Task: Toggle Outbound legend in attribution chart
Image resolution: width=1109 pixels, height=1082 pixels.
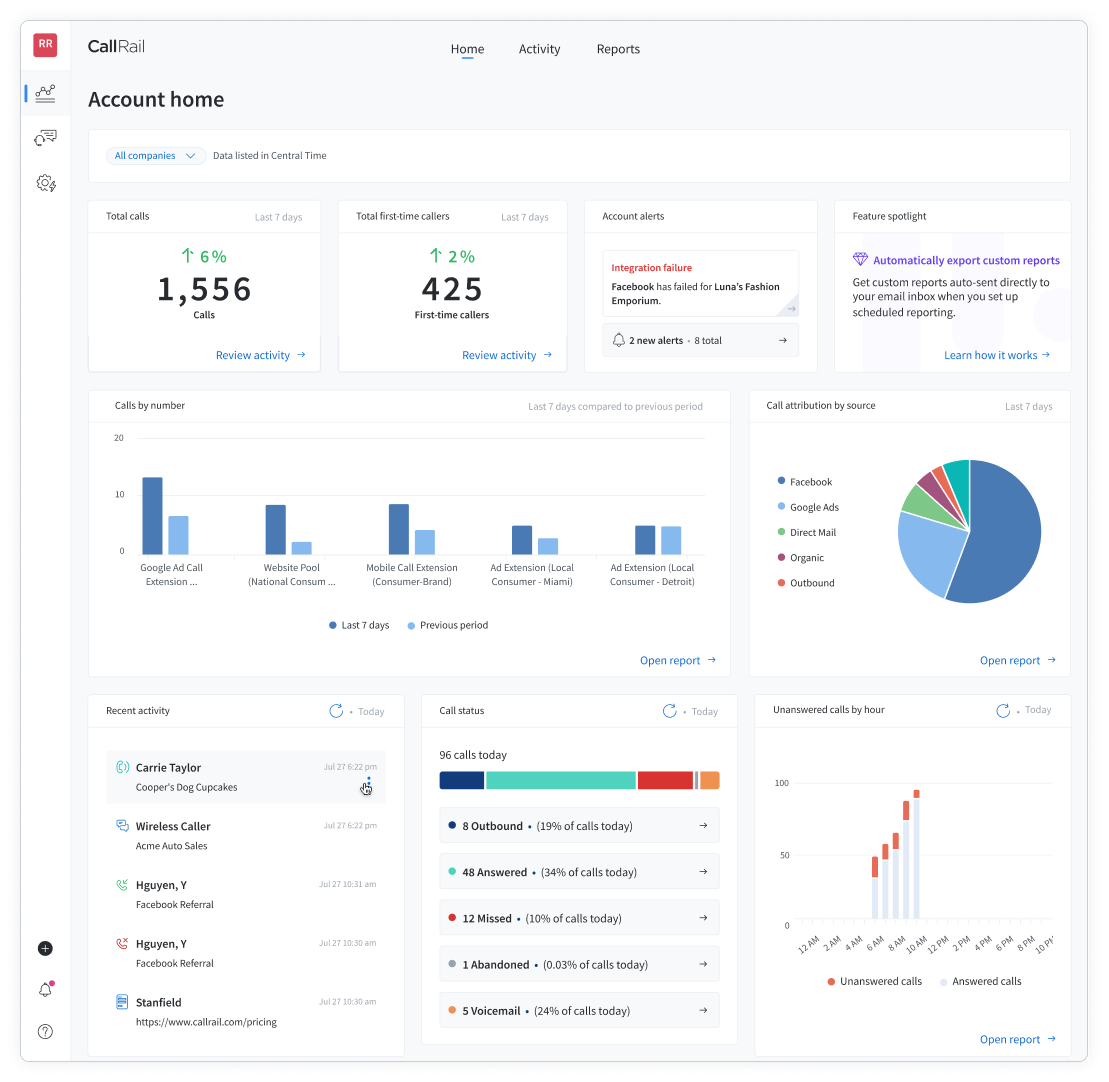Action: tap(806, 583)
